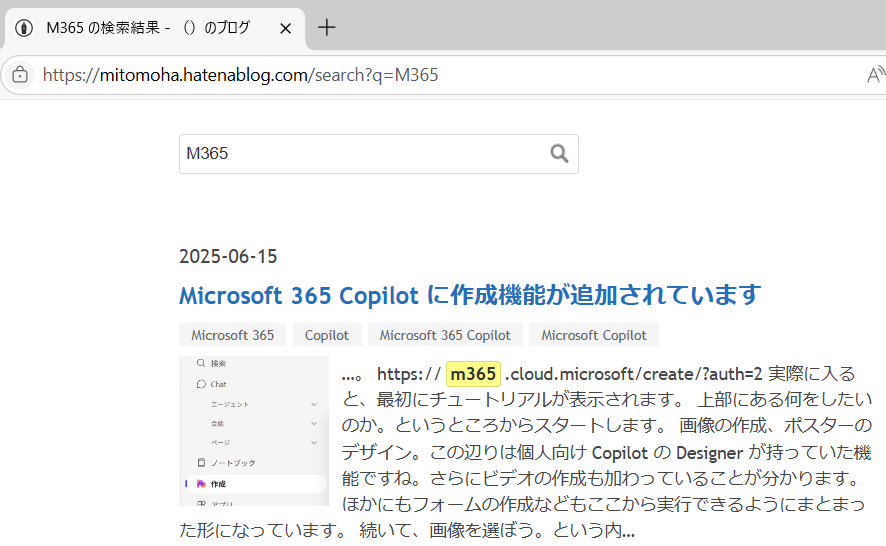Click the Microsoft Copilot category tag
886x546 pixels.
[x=593, y=335]
